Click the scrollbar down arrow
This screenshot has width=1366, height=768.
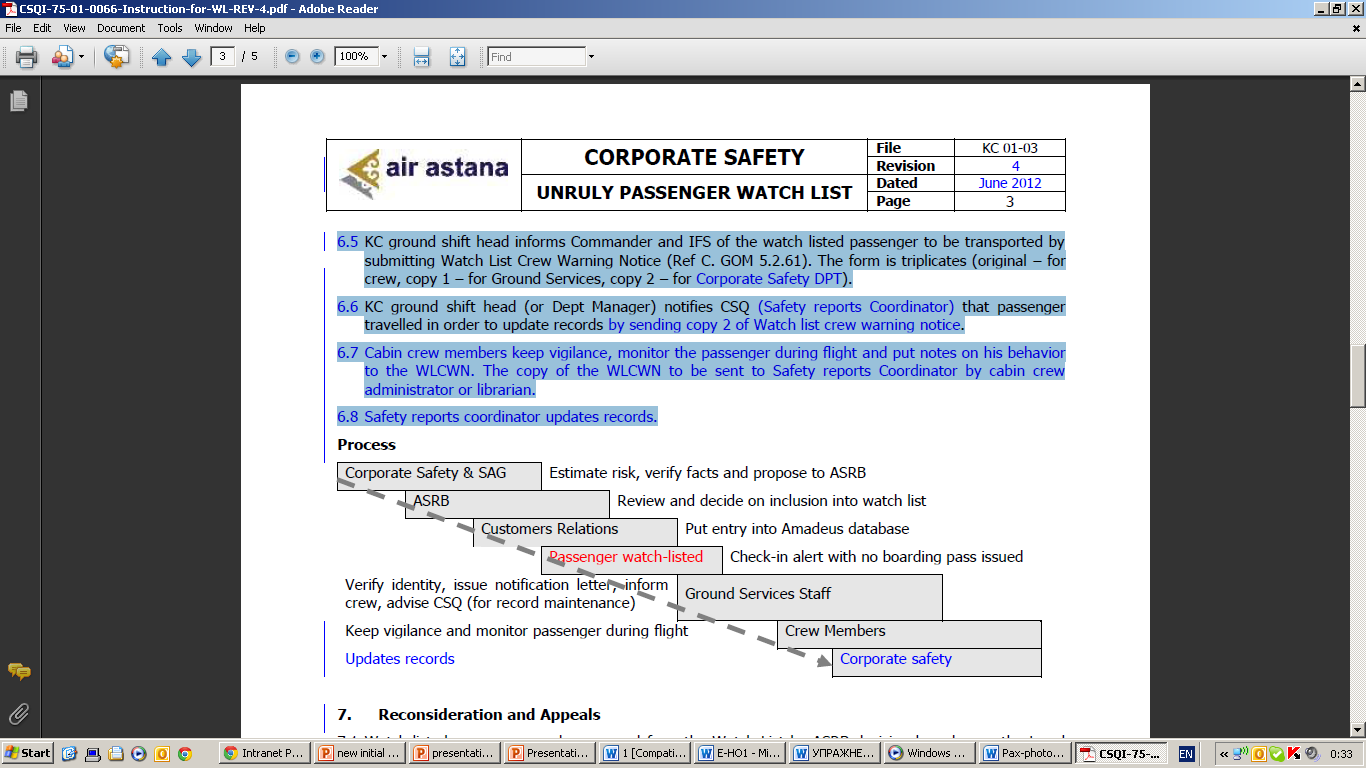pyautogui.click(x=1358, y=730)
